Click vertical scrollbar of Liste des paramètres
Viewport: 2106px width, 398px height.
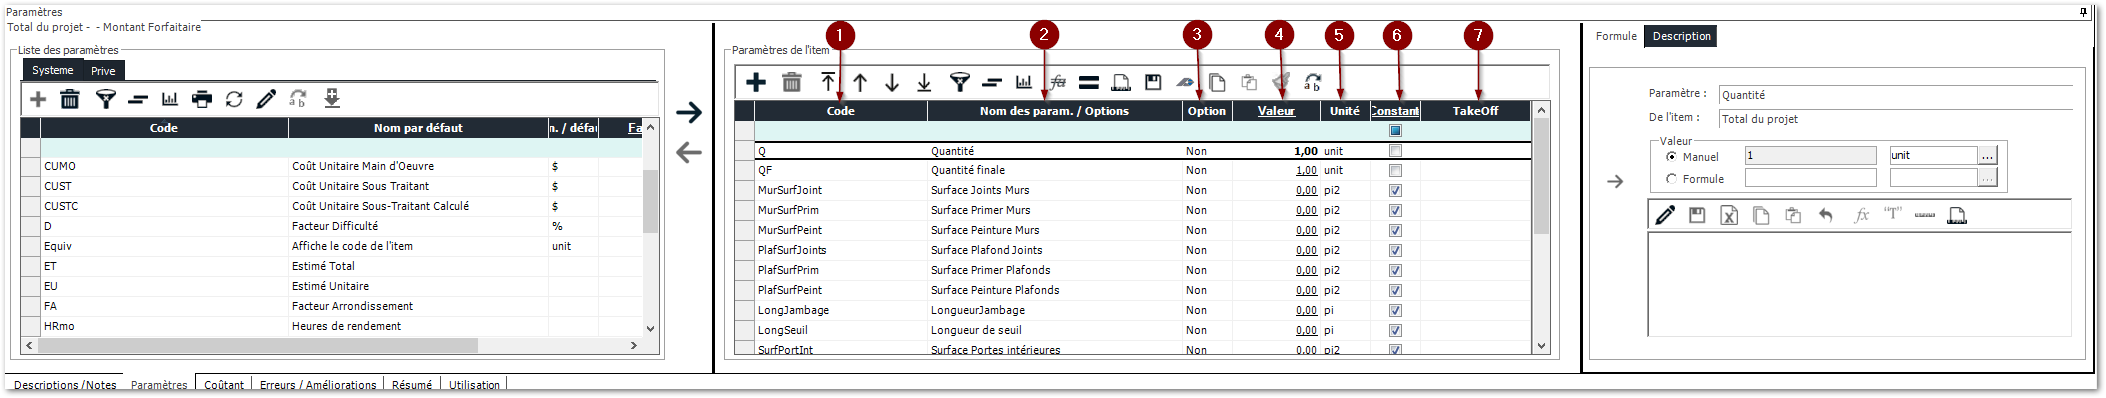tap(650, 227)
